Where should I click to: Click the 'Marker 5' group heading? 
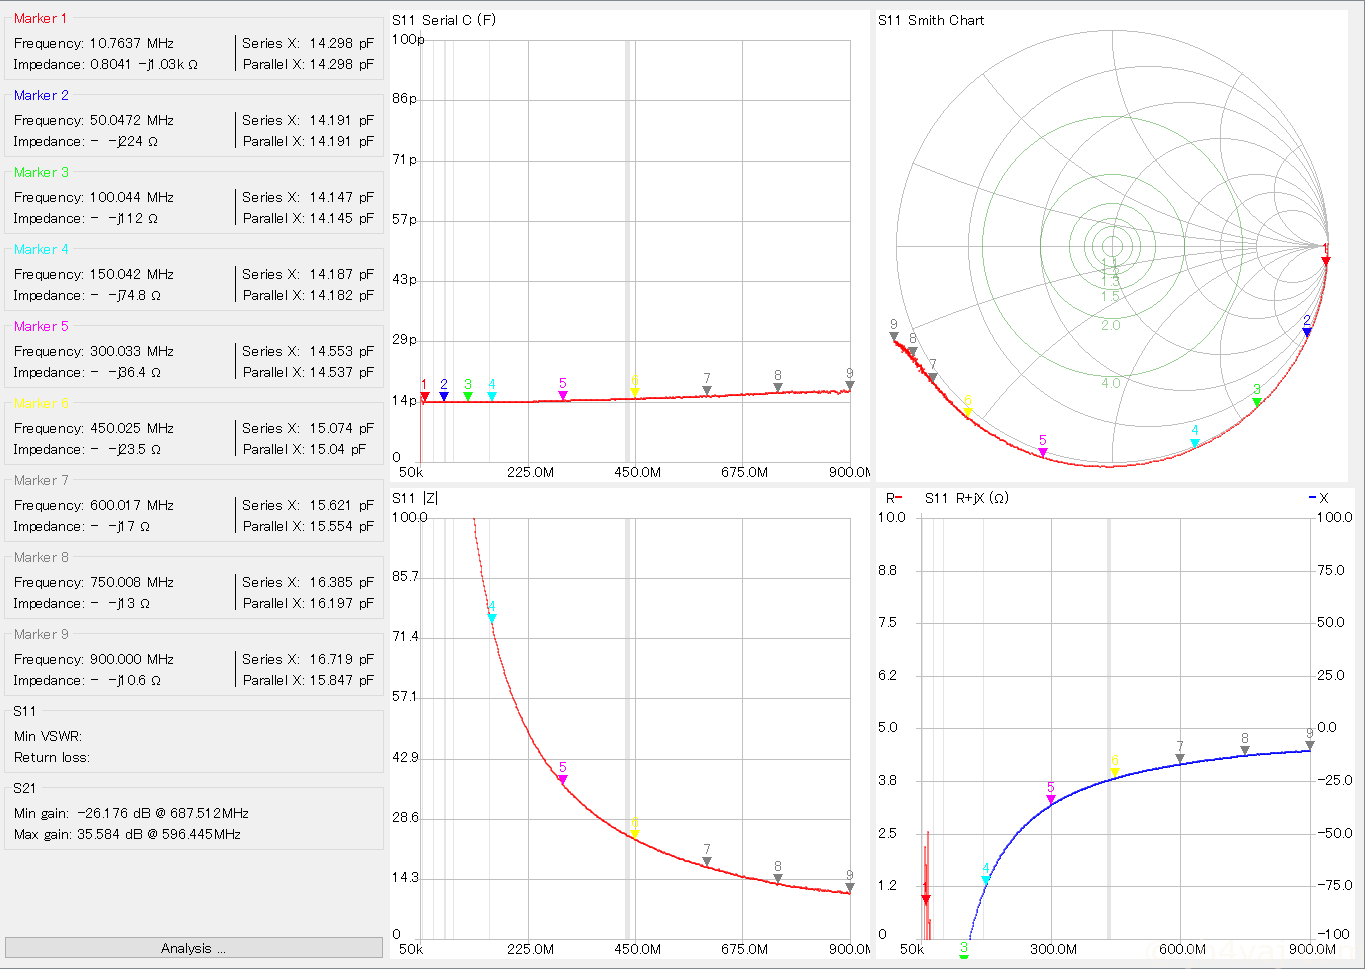41,326
